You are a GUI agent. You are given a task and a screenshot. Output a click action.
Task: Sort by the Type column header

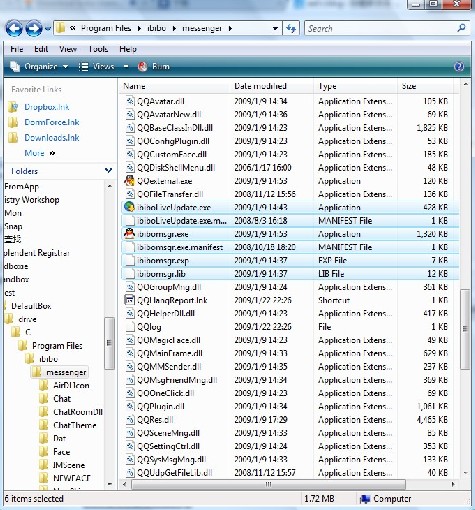click(327, 86)
